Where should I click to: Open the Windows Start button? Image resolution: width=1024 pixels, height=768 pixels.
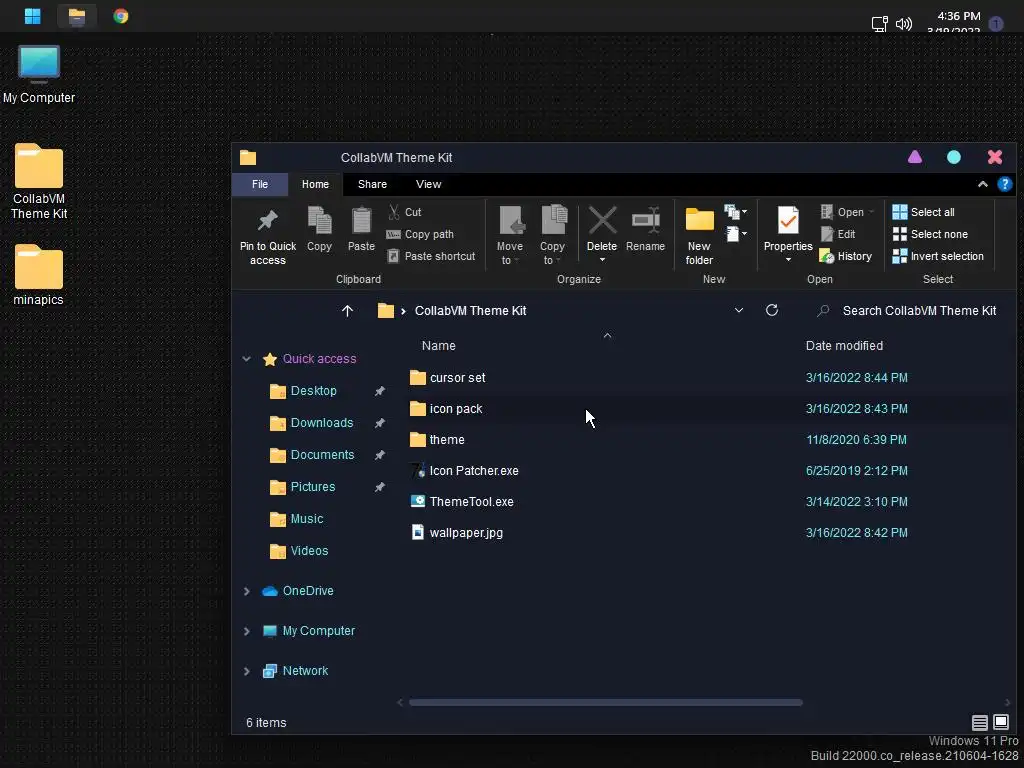coord(33,16)
